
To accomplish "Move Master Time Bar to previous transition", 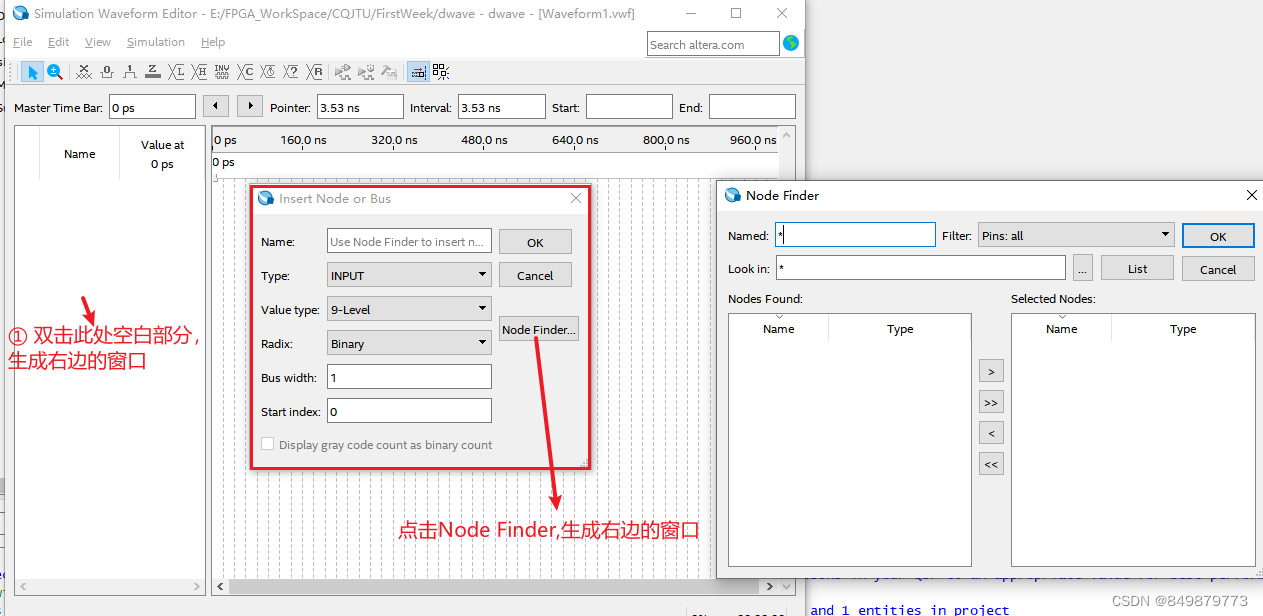I will tap(216, 106).
